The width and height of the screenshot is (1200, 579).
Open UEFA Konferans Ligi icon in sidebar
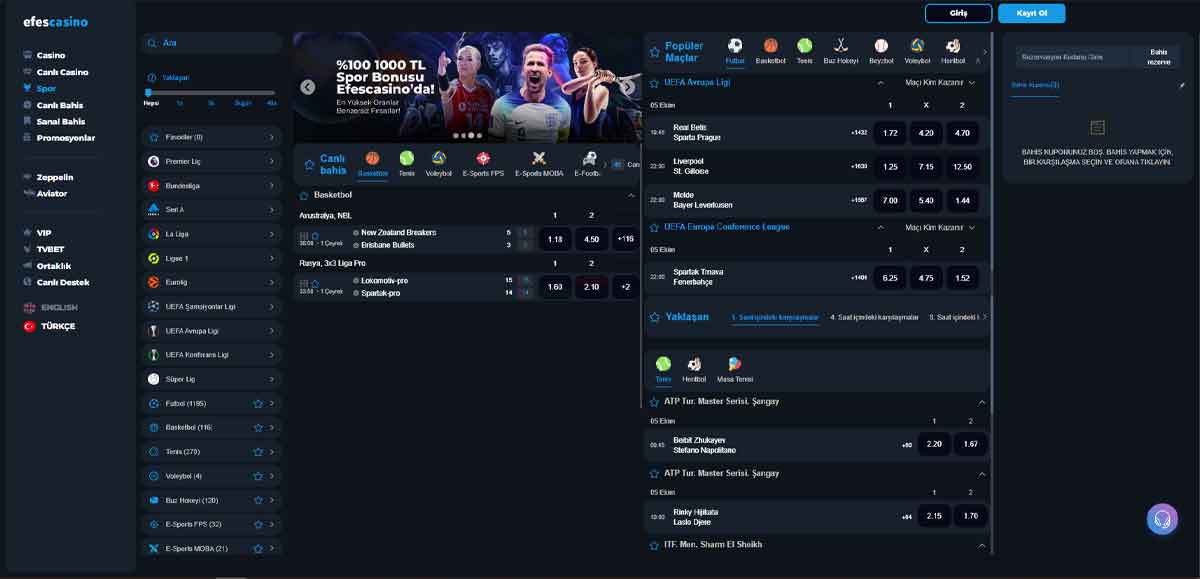(154, 355)
